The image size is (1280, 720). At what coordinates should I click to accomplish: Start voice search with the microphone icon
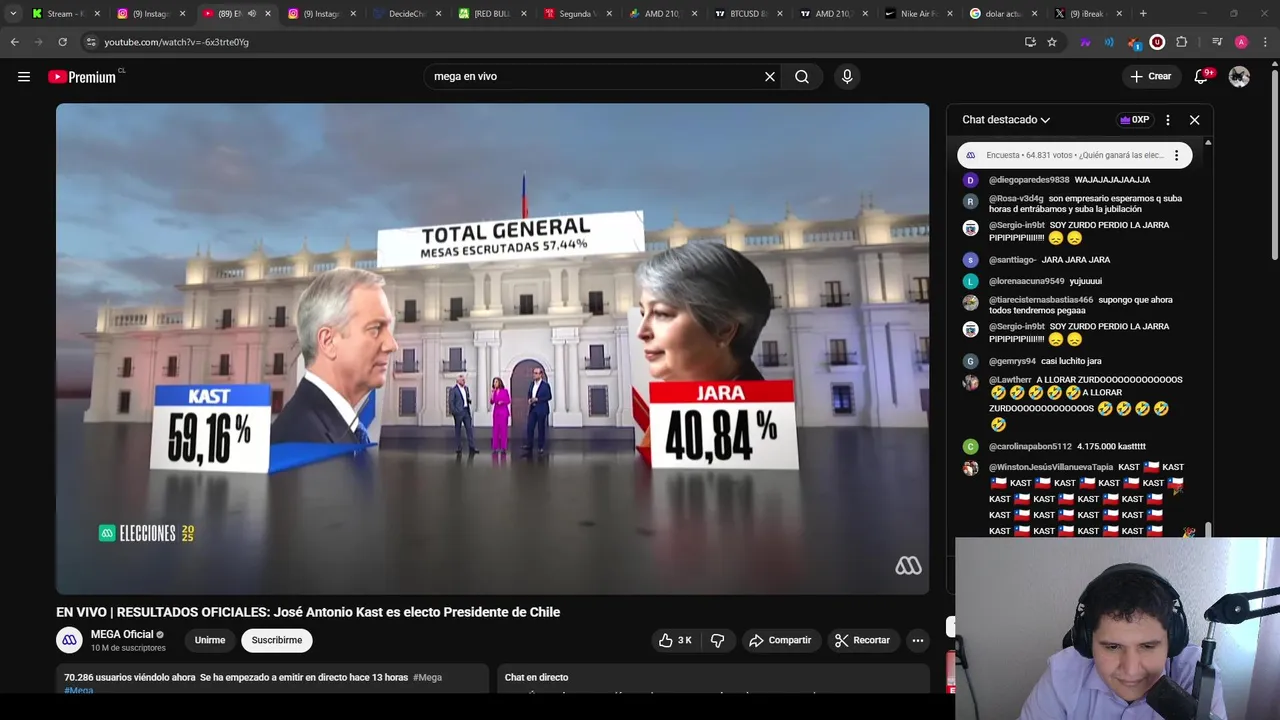coord(847,76)
